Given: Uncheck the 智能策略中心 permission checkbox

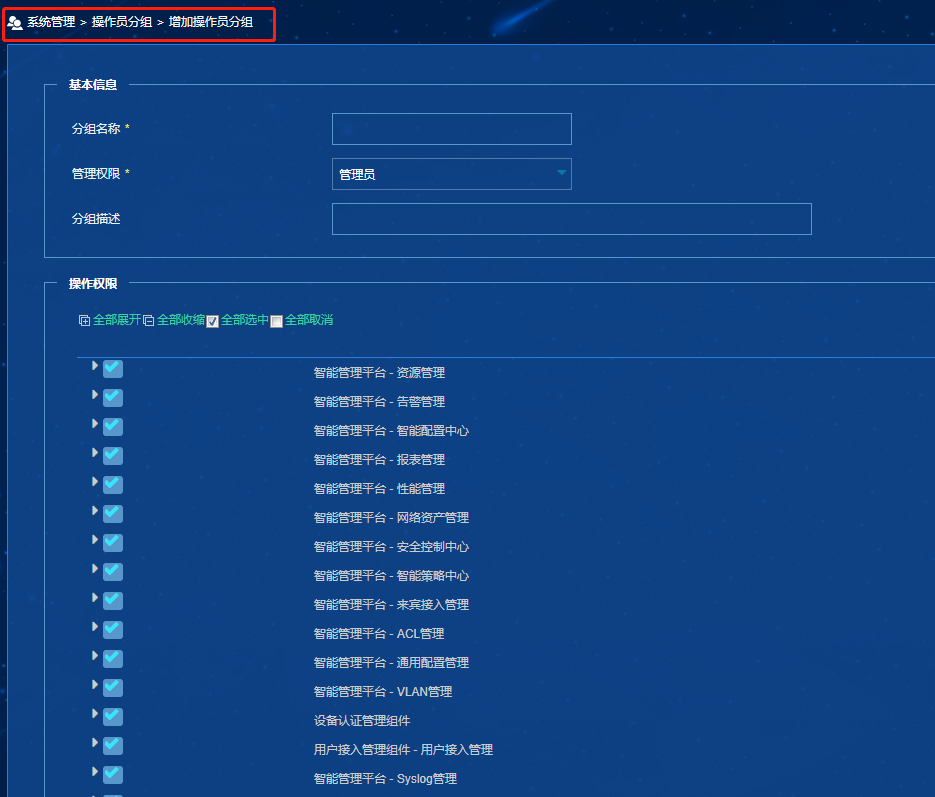Looking at the screenshot, I should click(x=113, y=572).
